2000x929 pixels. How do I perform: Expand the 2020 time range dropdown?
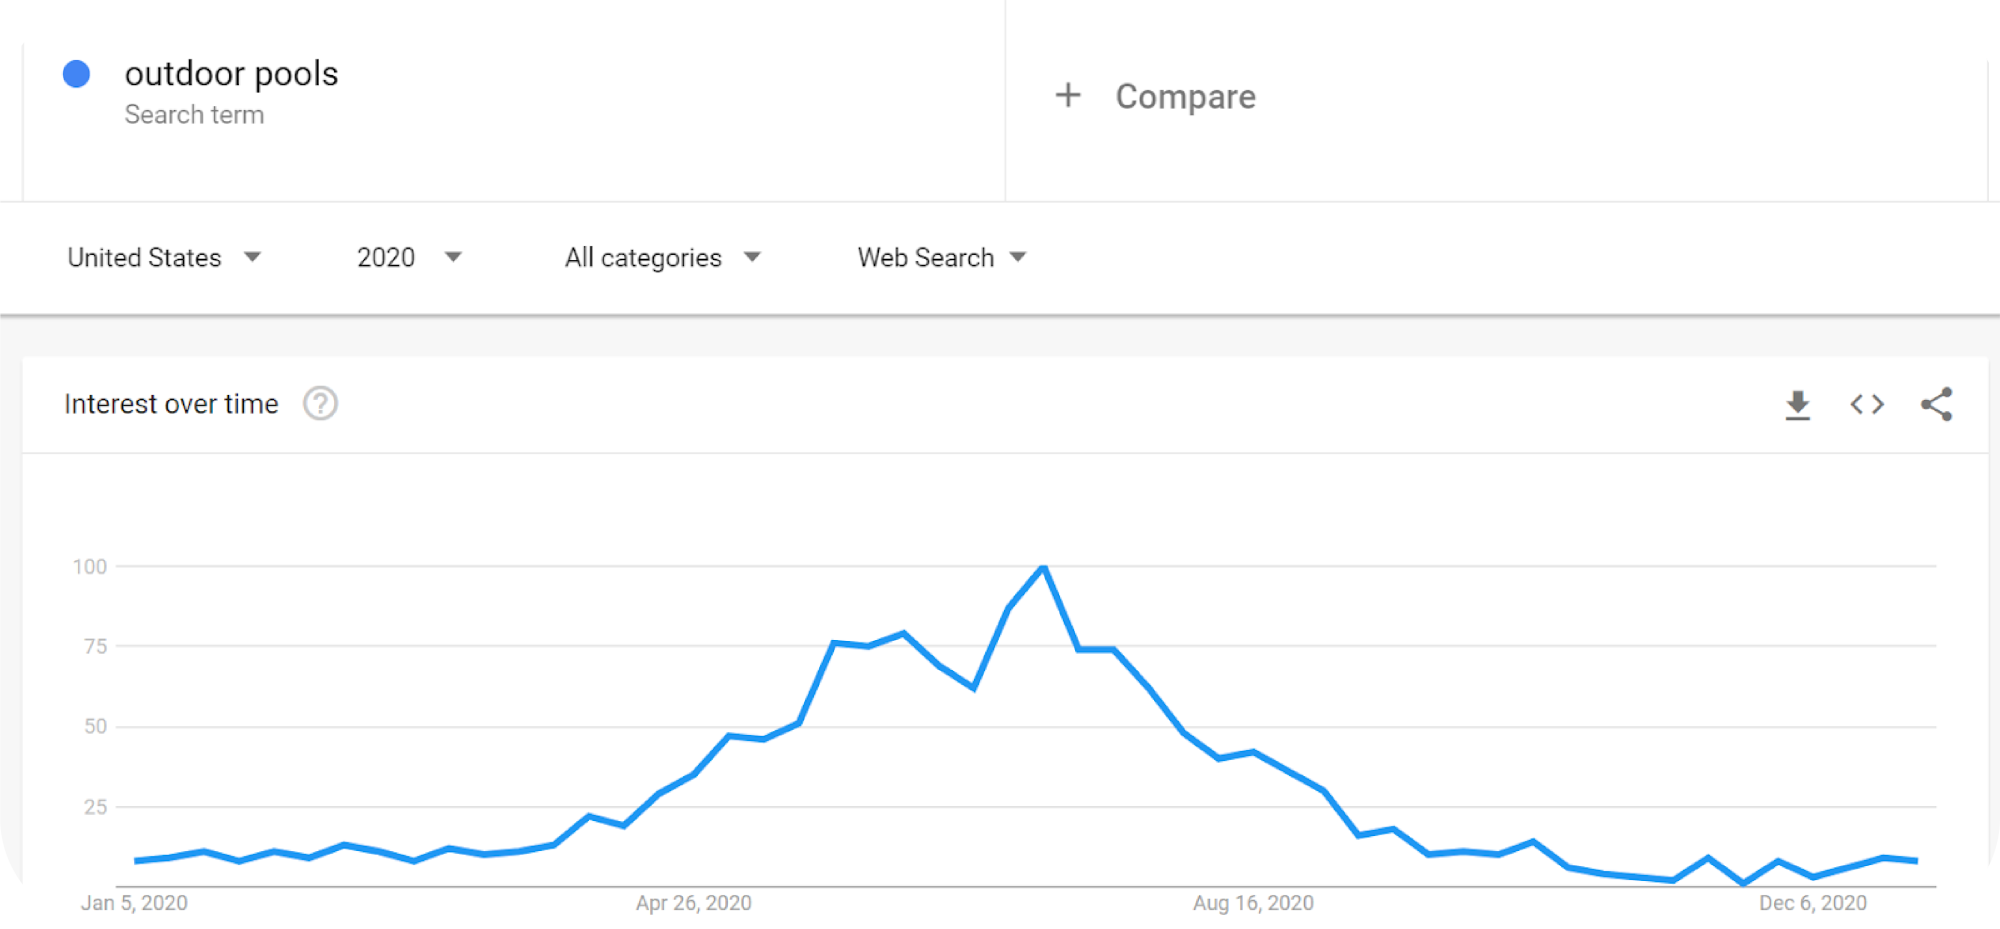[409, 258]
